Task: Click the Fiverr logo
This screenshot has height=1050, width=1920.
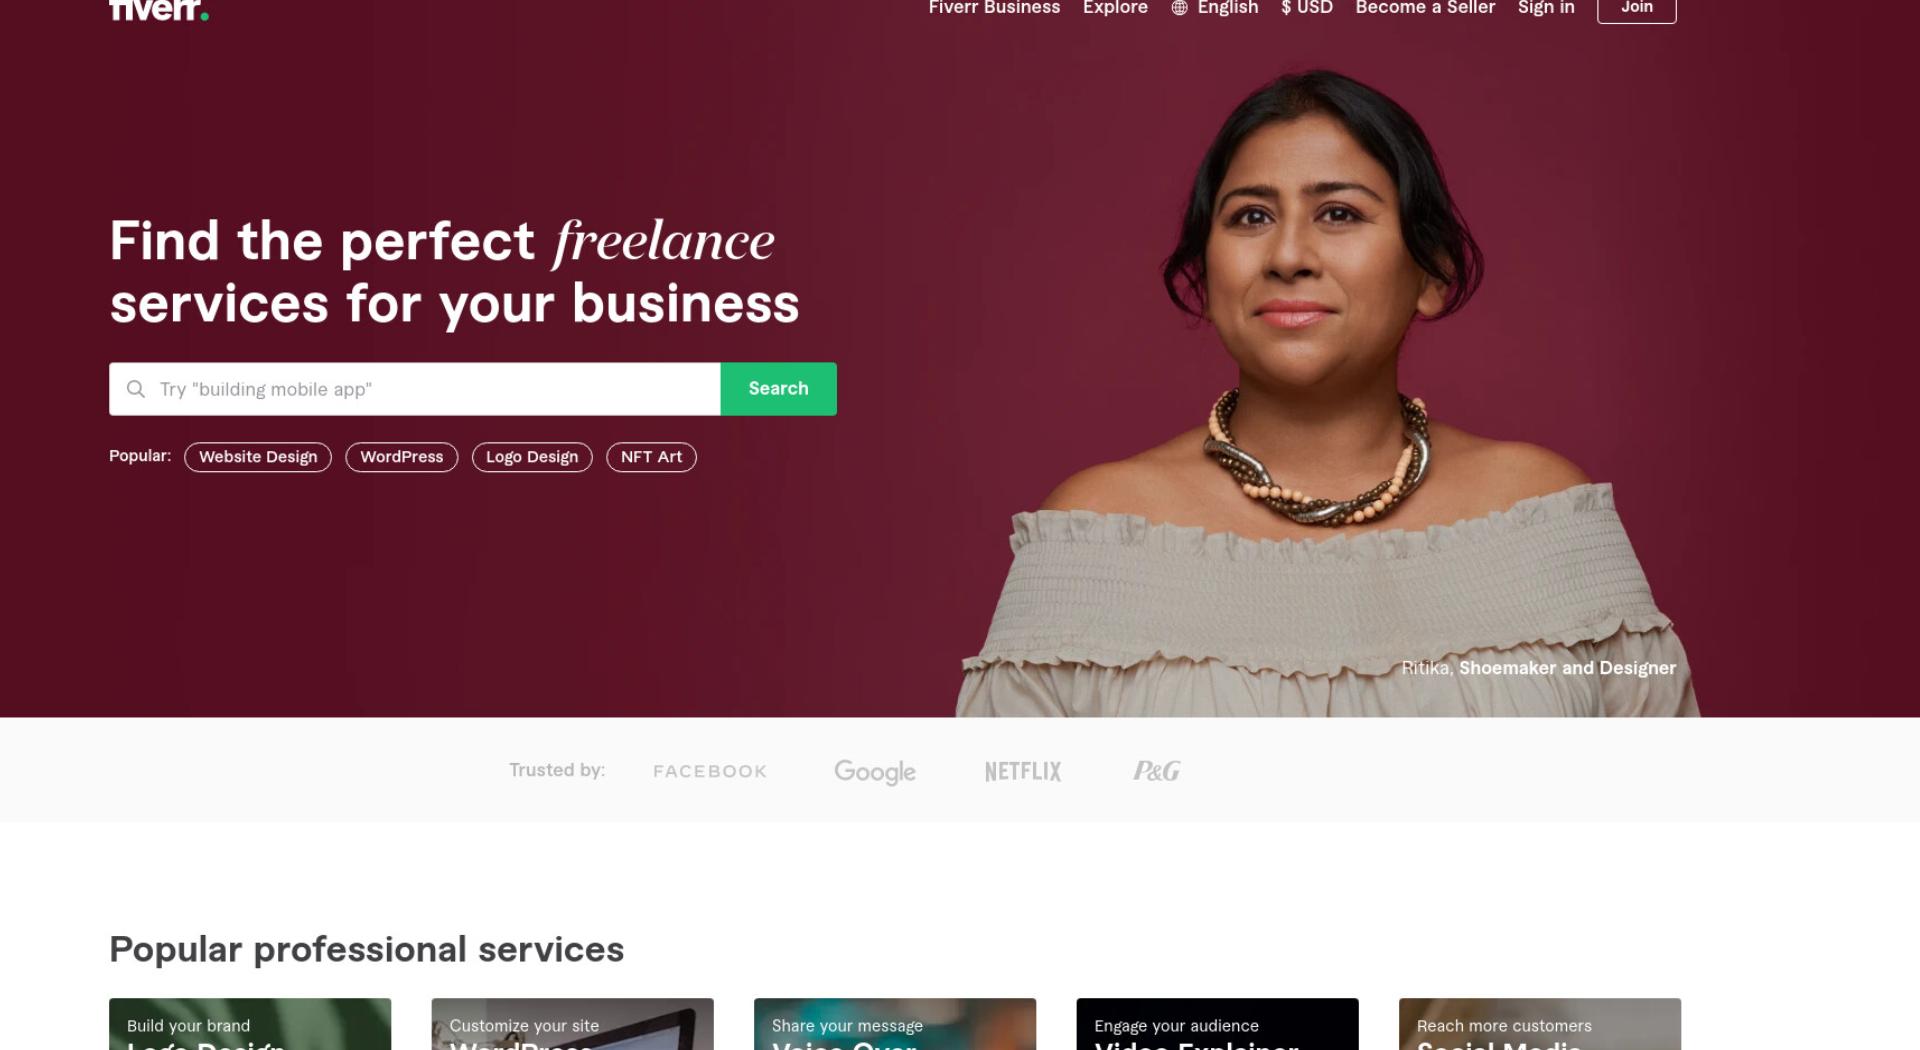Action: 159,9
